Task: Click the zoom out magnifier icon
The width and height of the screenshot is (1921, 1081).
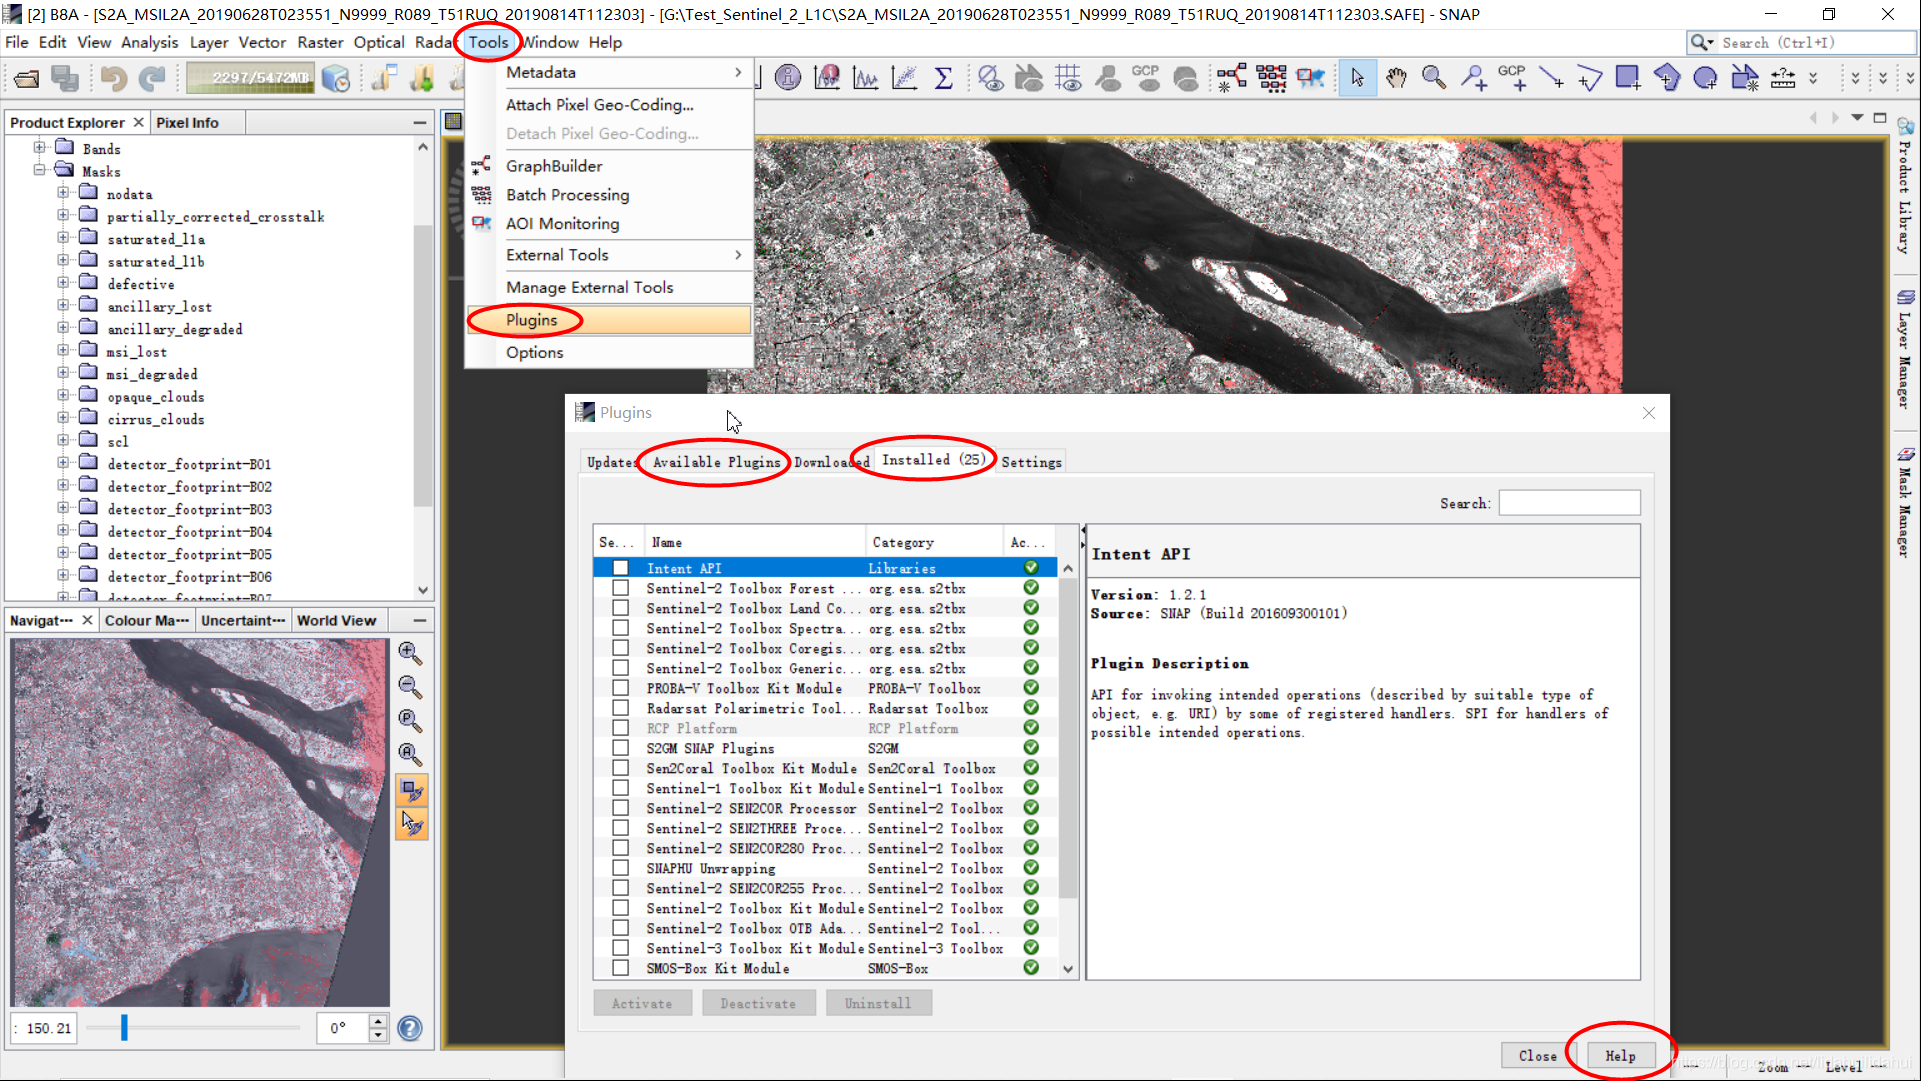Action: (410, 684)
